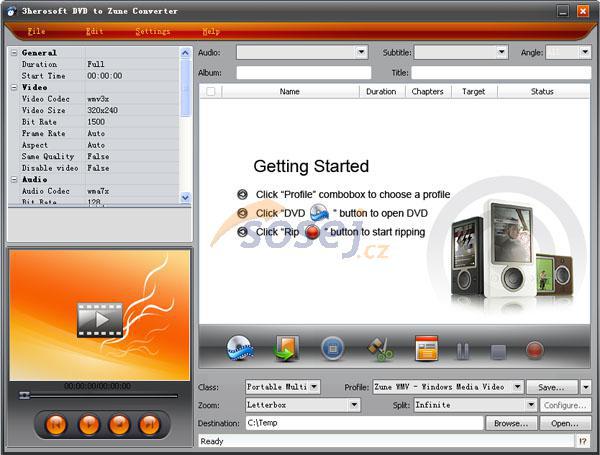The height and width of the screenshot is (455, 600).
Task: Collapse the Video property group
Action: pos(14,87)
